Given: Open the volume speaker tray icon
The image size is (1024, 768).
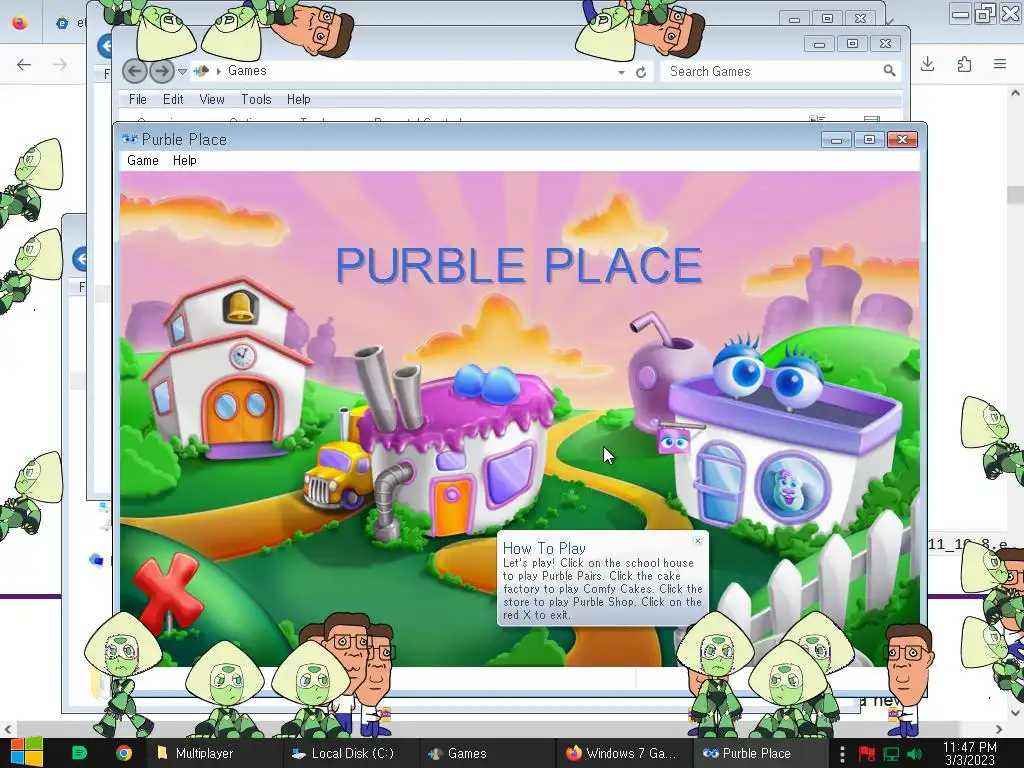Looking at the screenshot, I should coord(915,754).
